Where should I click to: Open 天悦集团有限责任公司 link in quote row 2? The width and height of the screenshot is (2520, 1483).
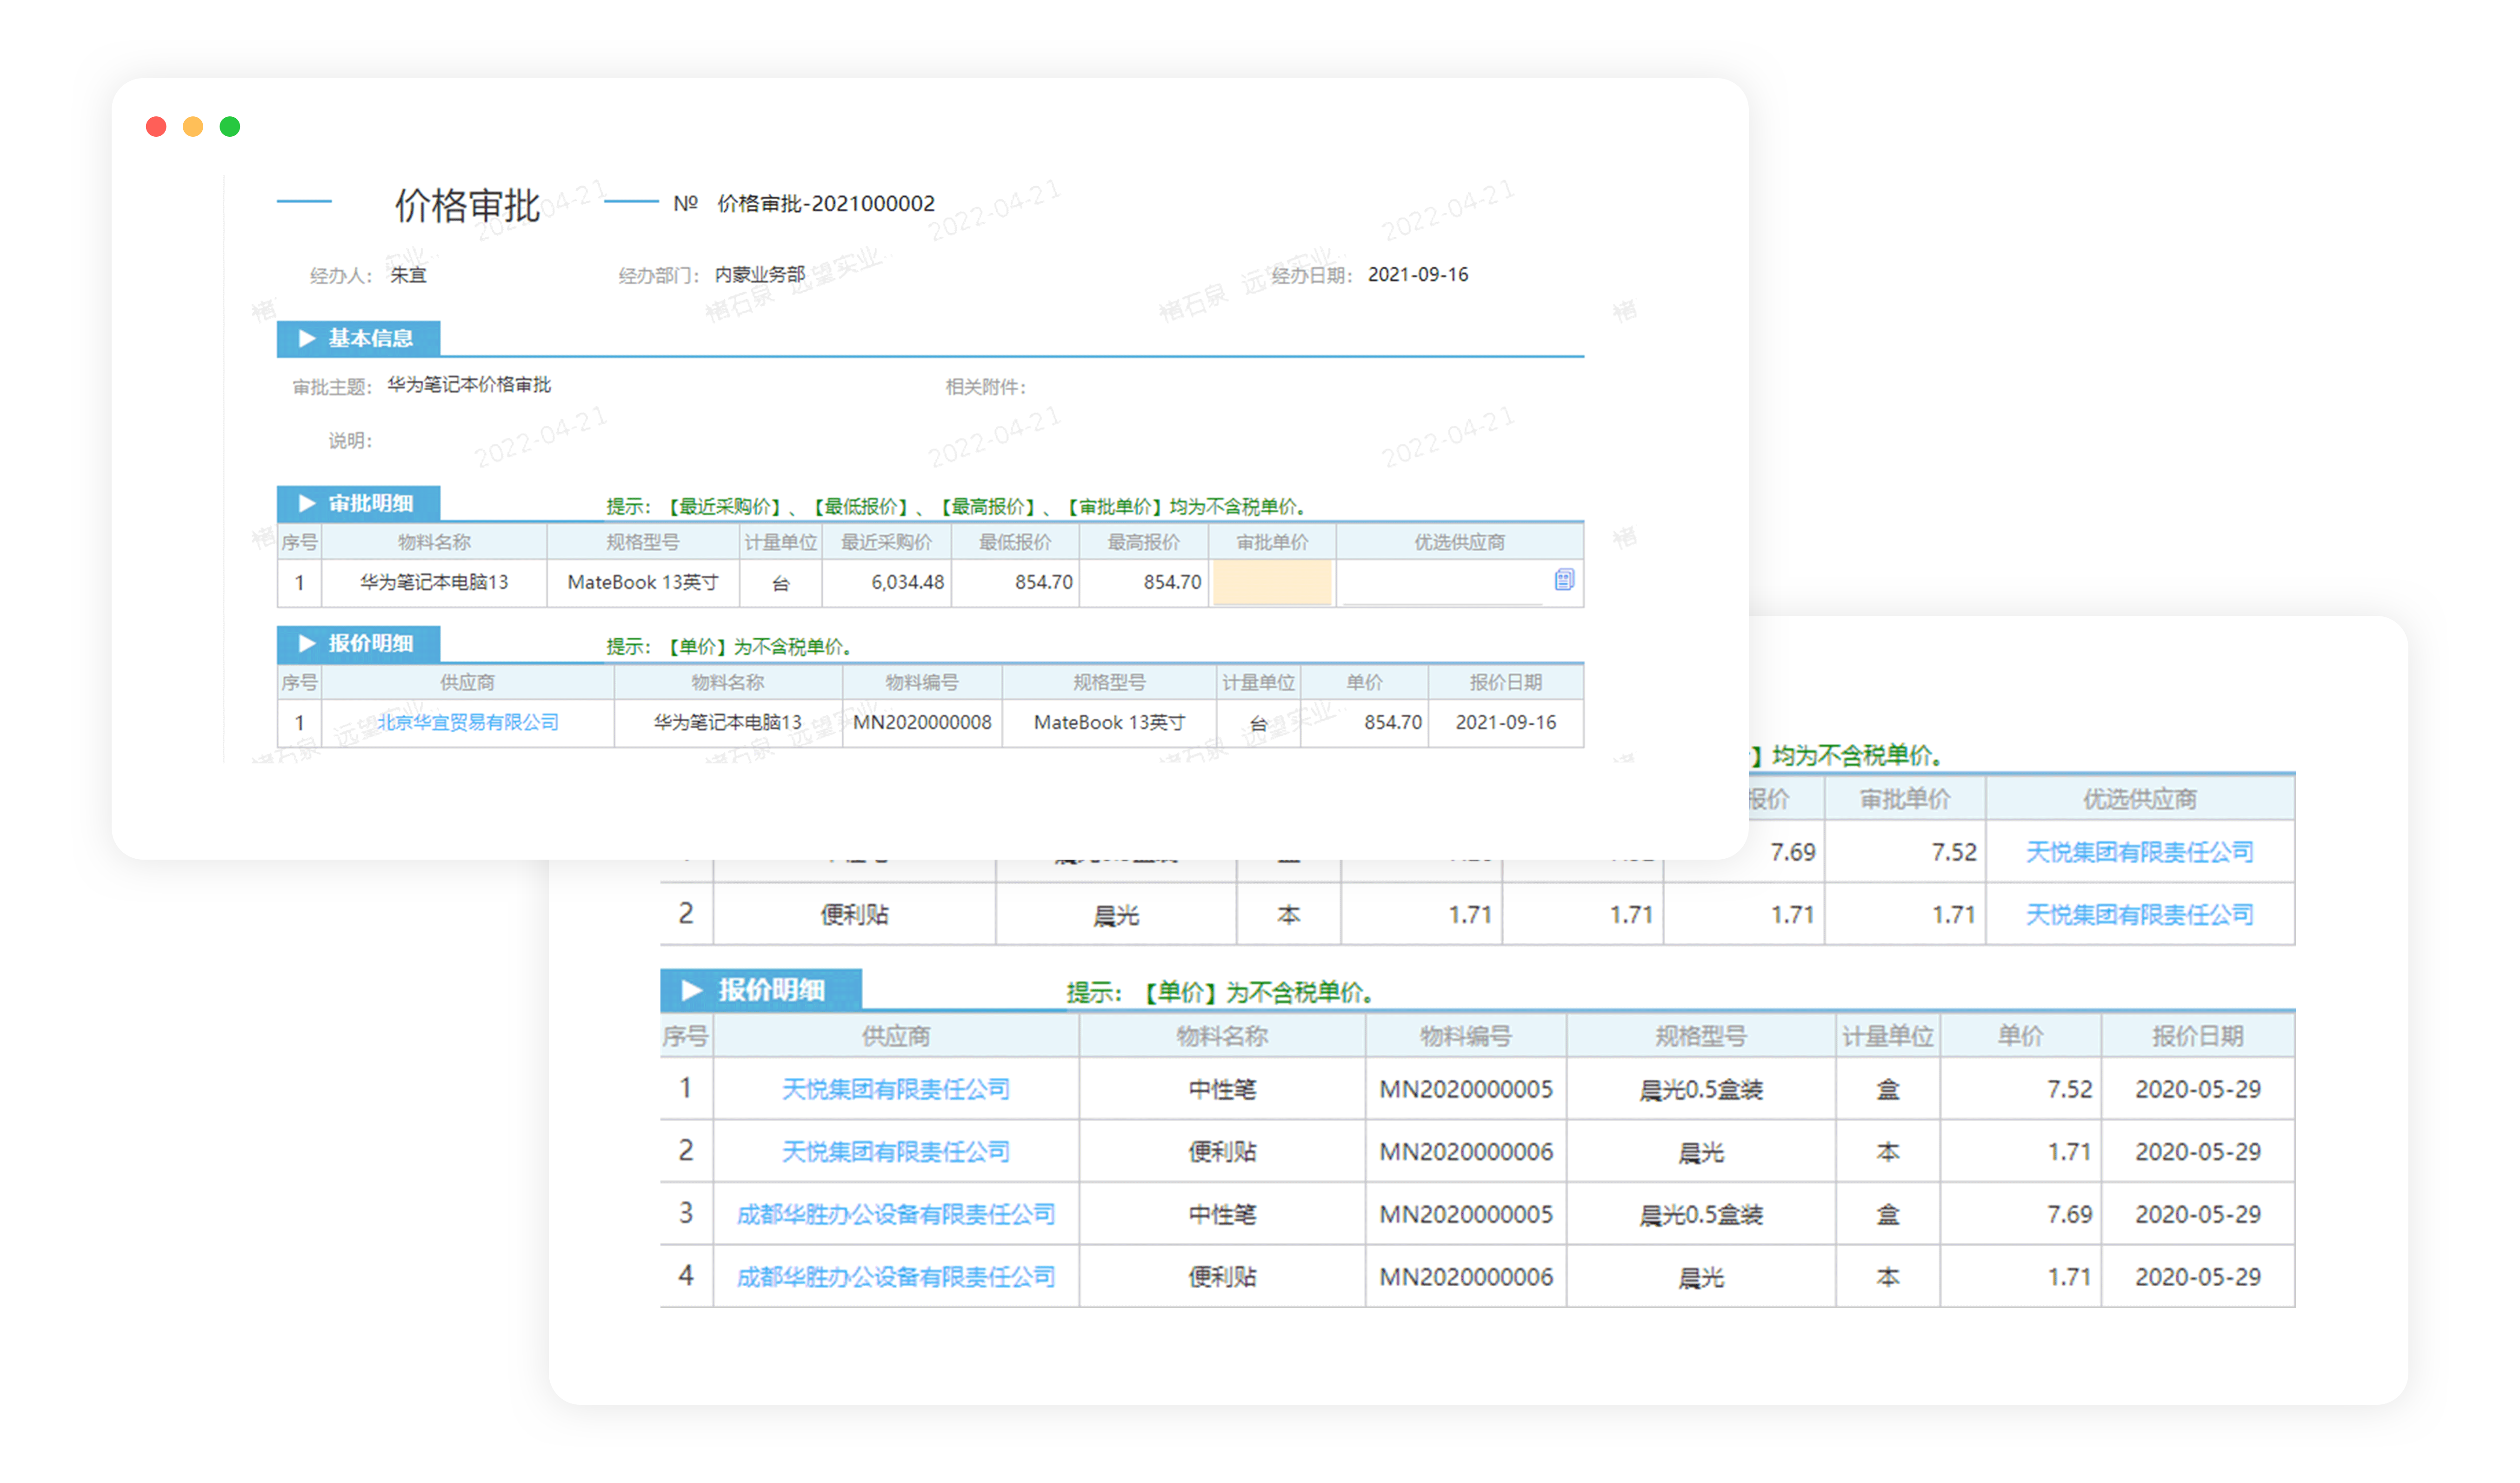tap(895, 1151)
